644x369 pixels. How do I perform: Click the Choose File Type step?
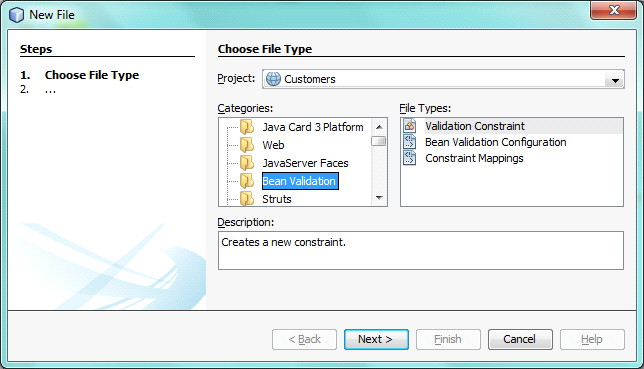pos(92,75)
